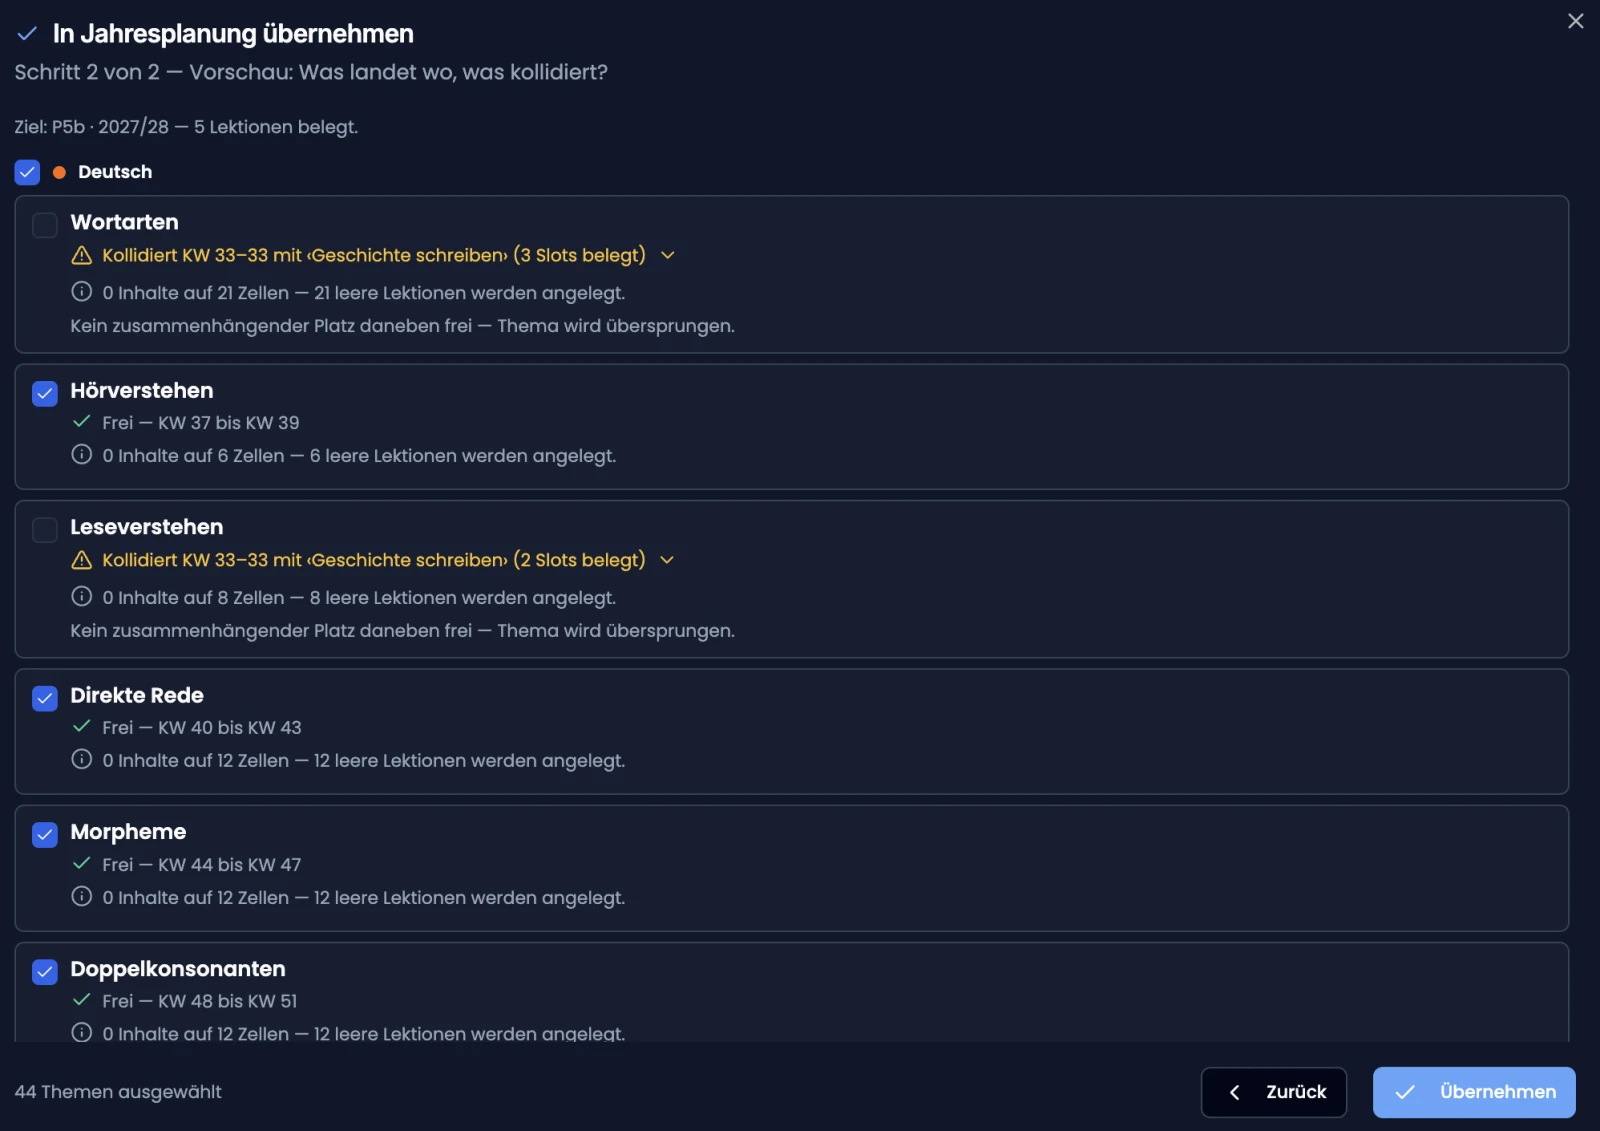Click the Zurück button

1274,1092
